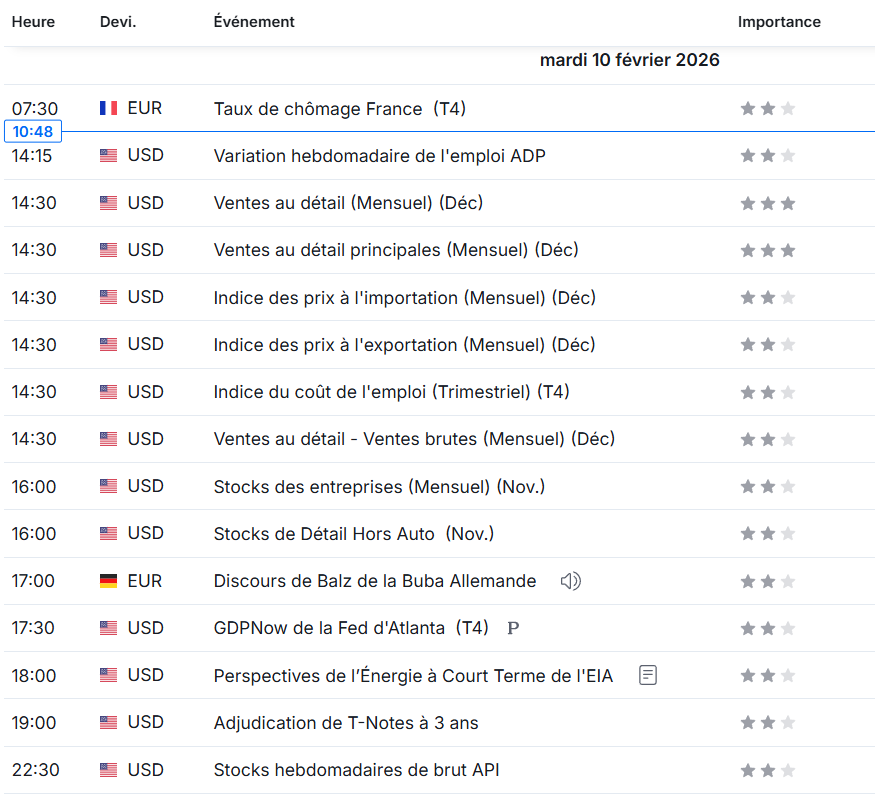The height and width of the screenshot is (797, 875).
Task: Click the 14:15 time cell
Action: point(32,156)
